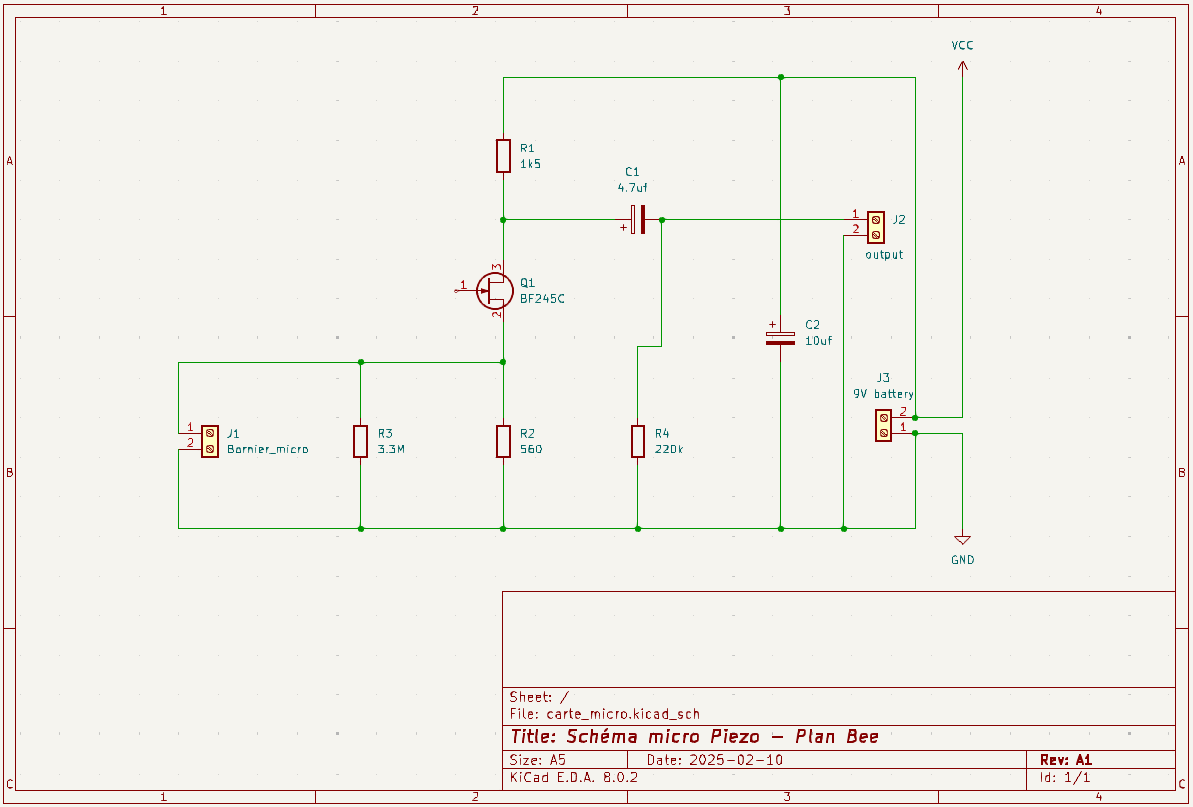
Task: Click the VCC power arrow symbol
Action: click(962, 67)
